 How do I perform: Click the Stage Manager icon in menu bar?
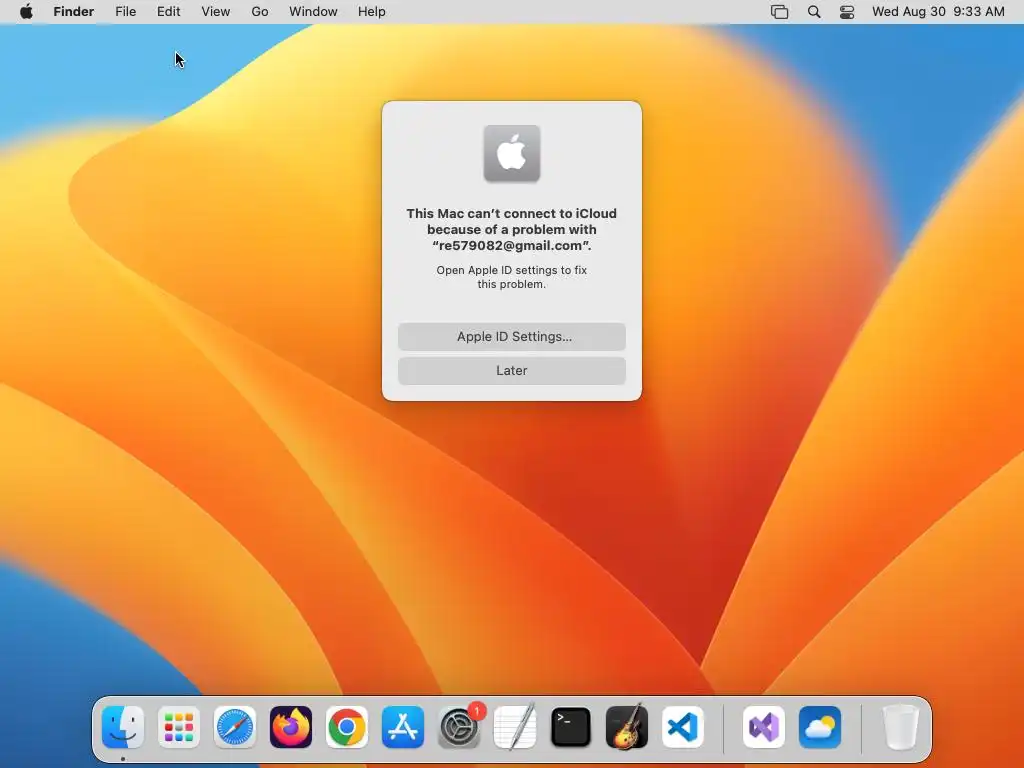click(x=780, y=12)
